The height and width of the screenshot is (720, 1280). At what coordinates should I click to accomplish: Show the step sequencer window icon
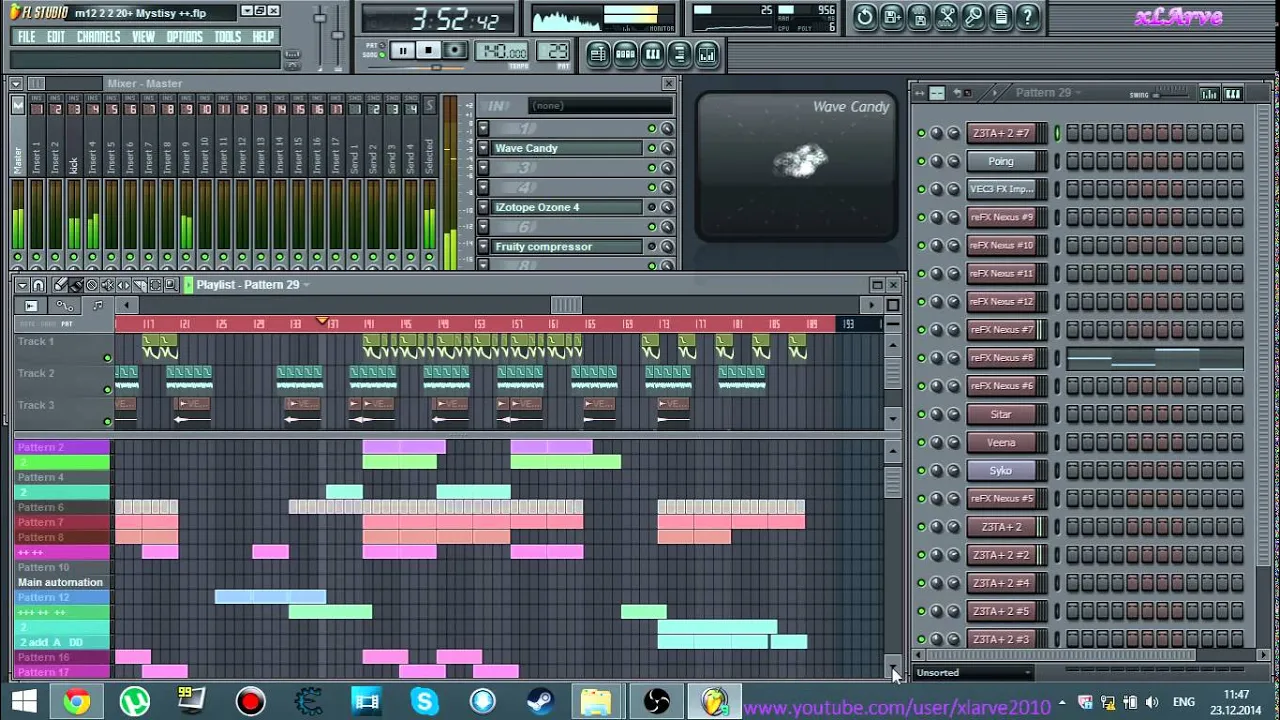pos(625,54)
